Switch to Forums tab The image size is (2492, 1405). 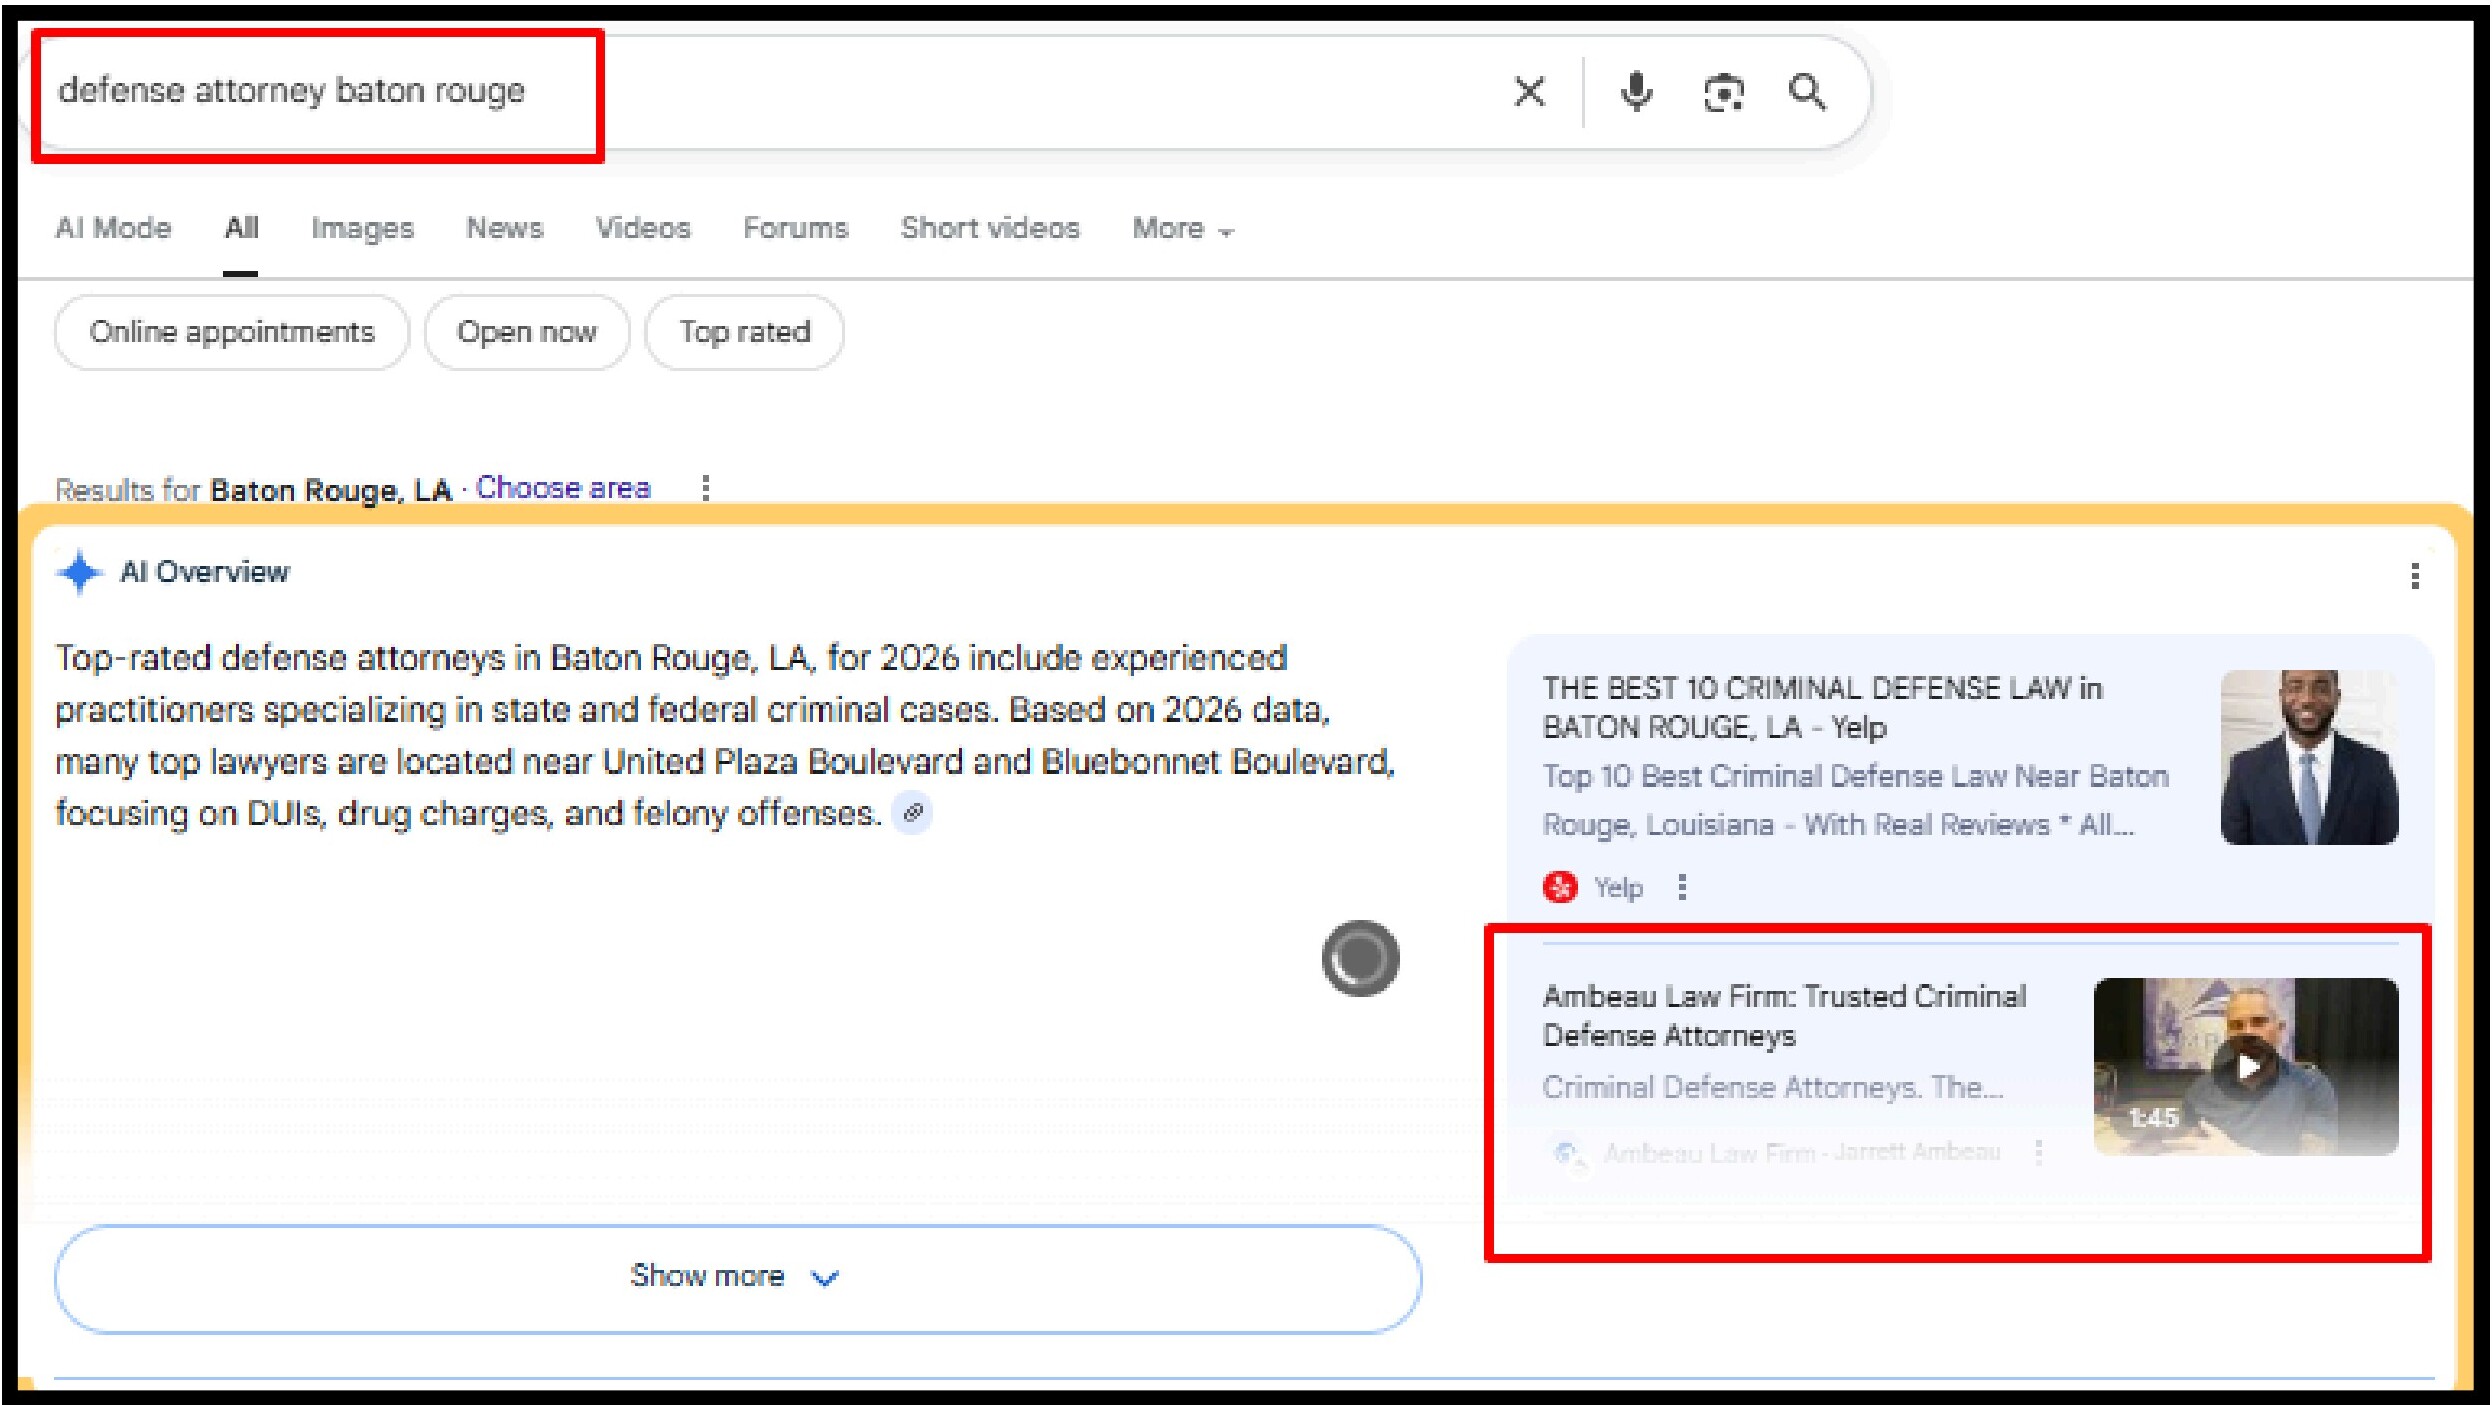pyautogui.click(x=795, y=228)
